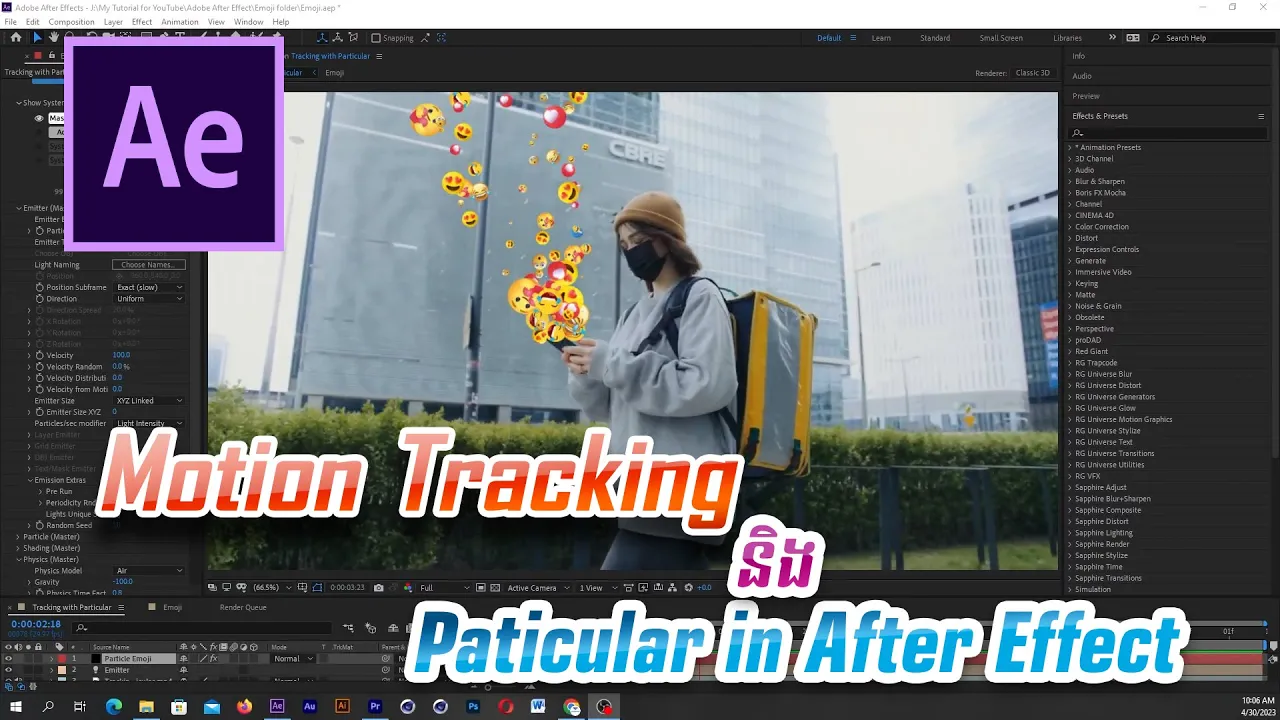Open Direction Uniform dropdown
Screen dimensions: 1280x720
149,299
